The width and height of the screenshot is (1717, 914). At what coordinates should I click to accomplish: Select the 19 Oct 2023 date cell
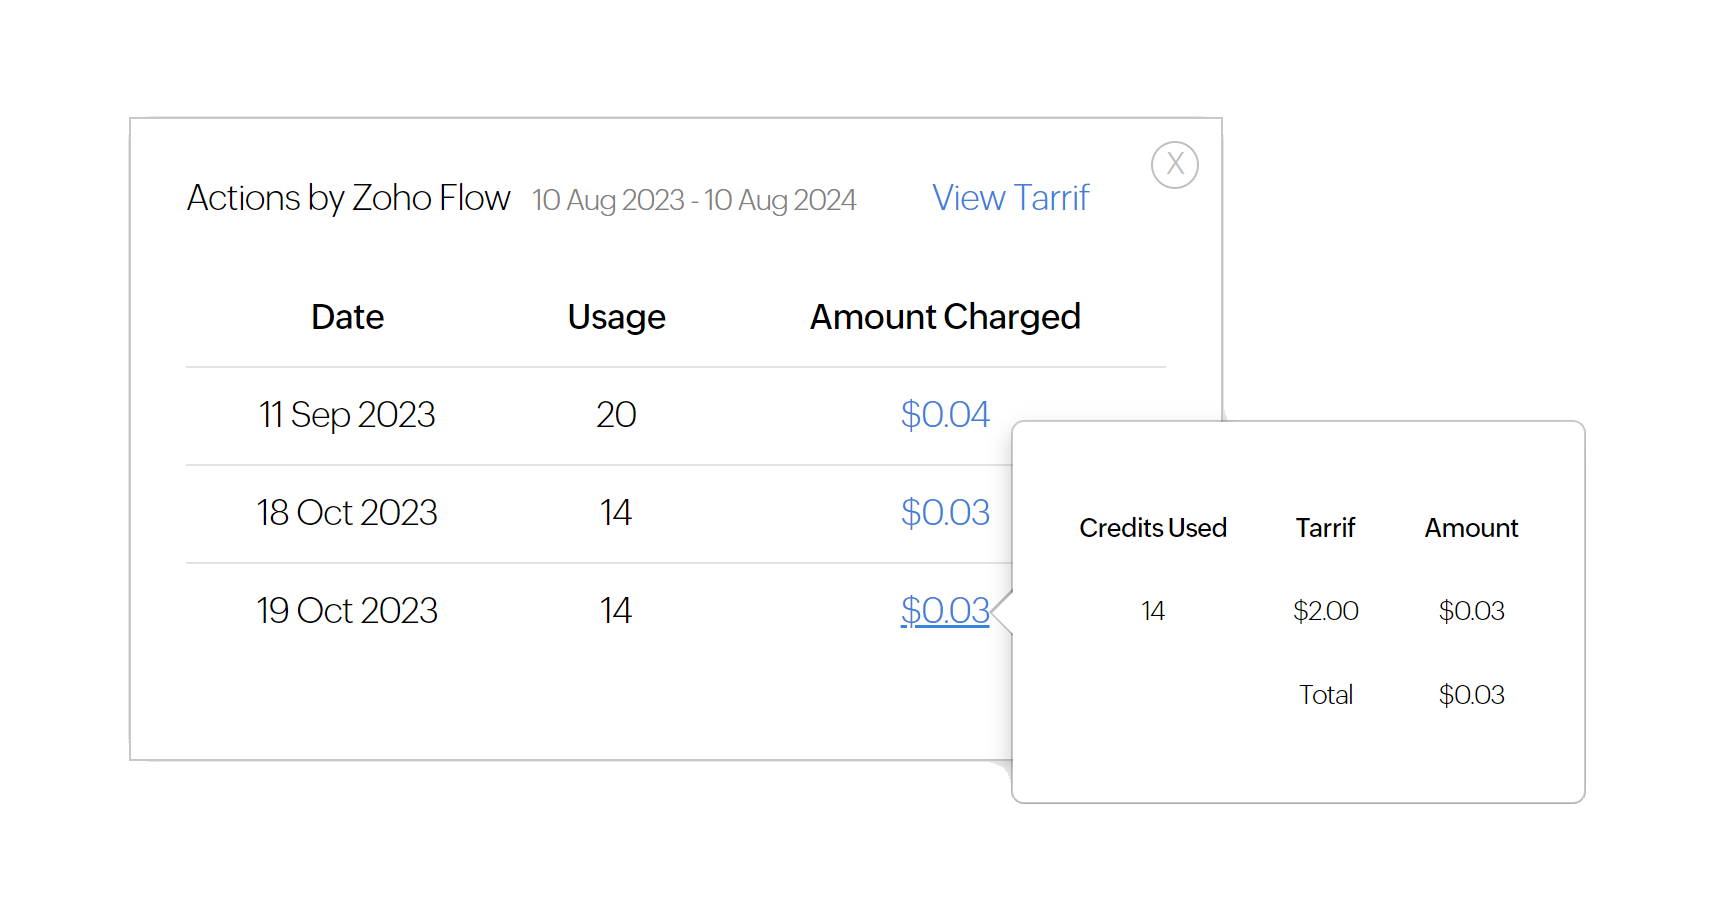tap(347, 611)
